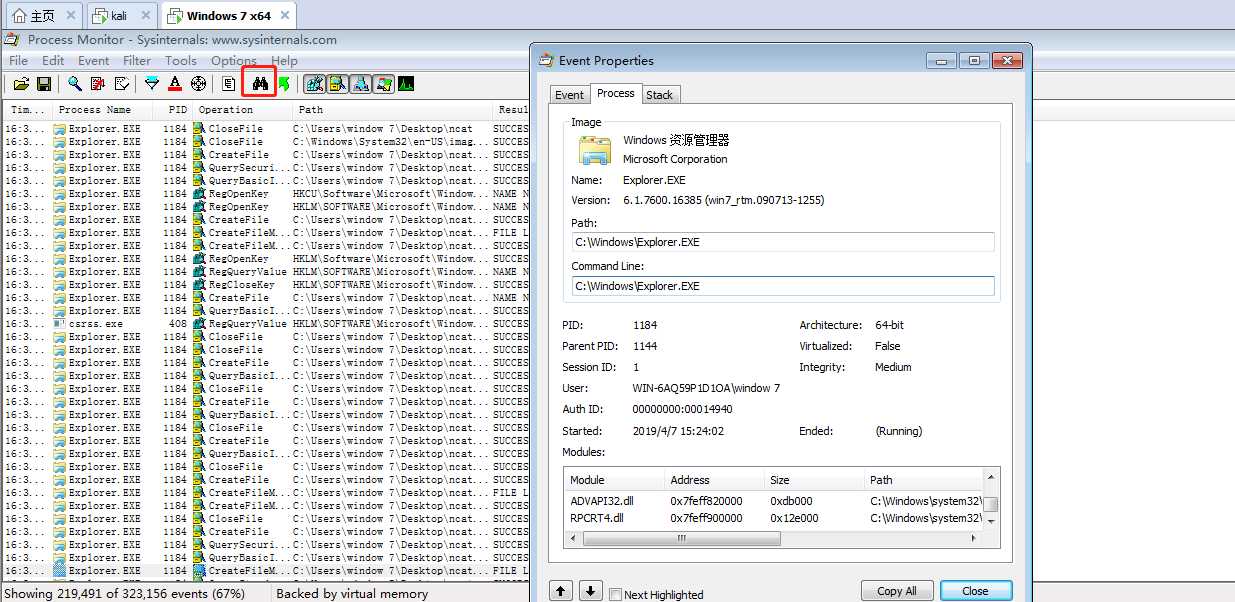Toggle Show Network Activity icon
The width and height of the screenshot is (1235, 602).
click(361, 84)
